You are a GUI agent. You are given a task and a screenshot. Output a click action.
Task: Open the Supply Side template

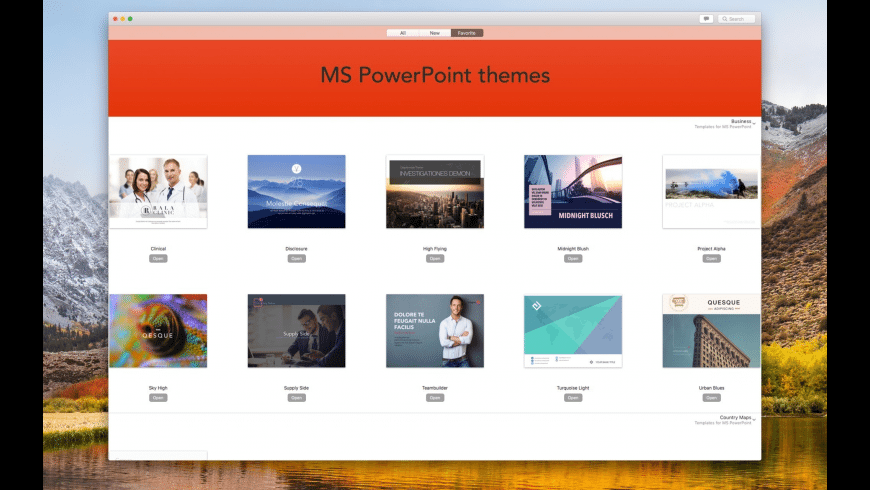point(296,398)
